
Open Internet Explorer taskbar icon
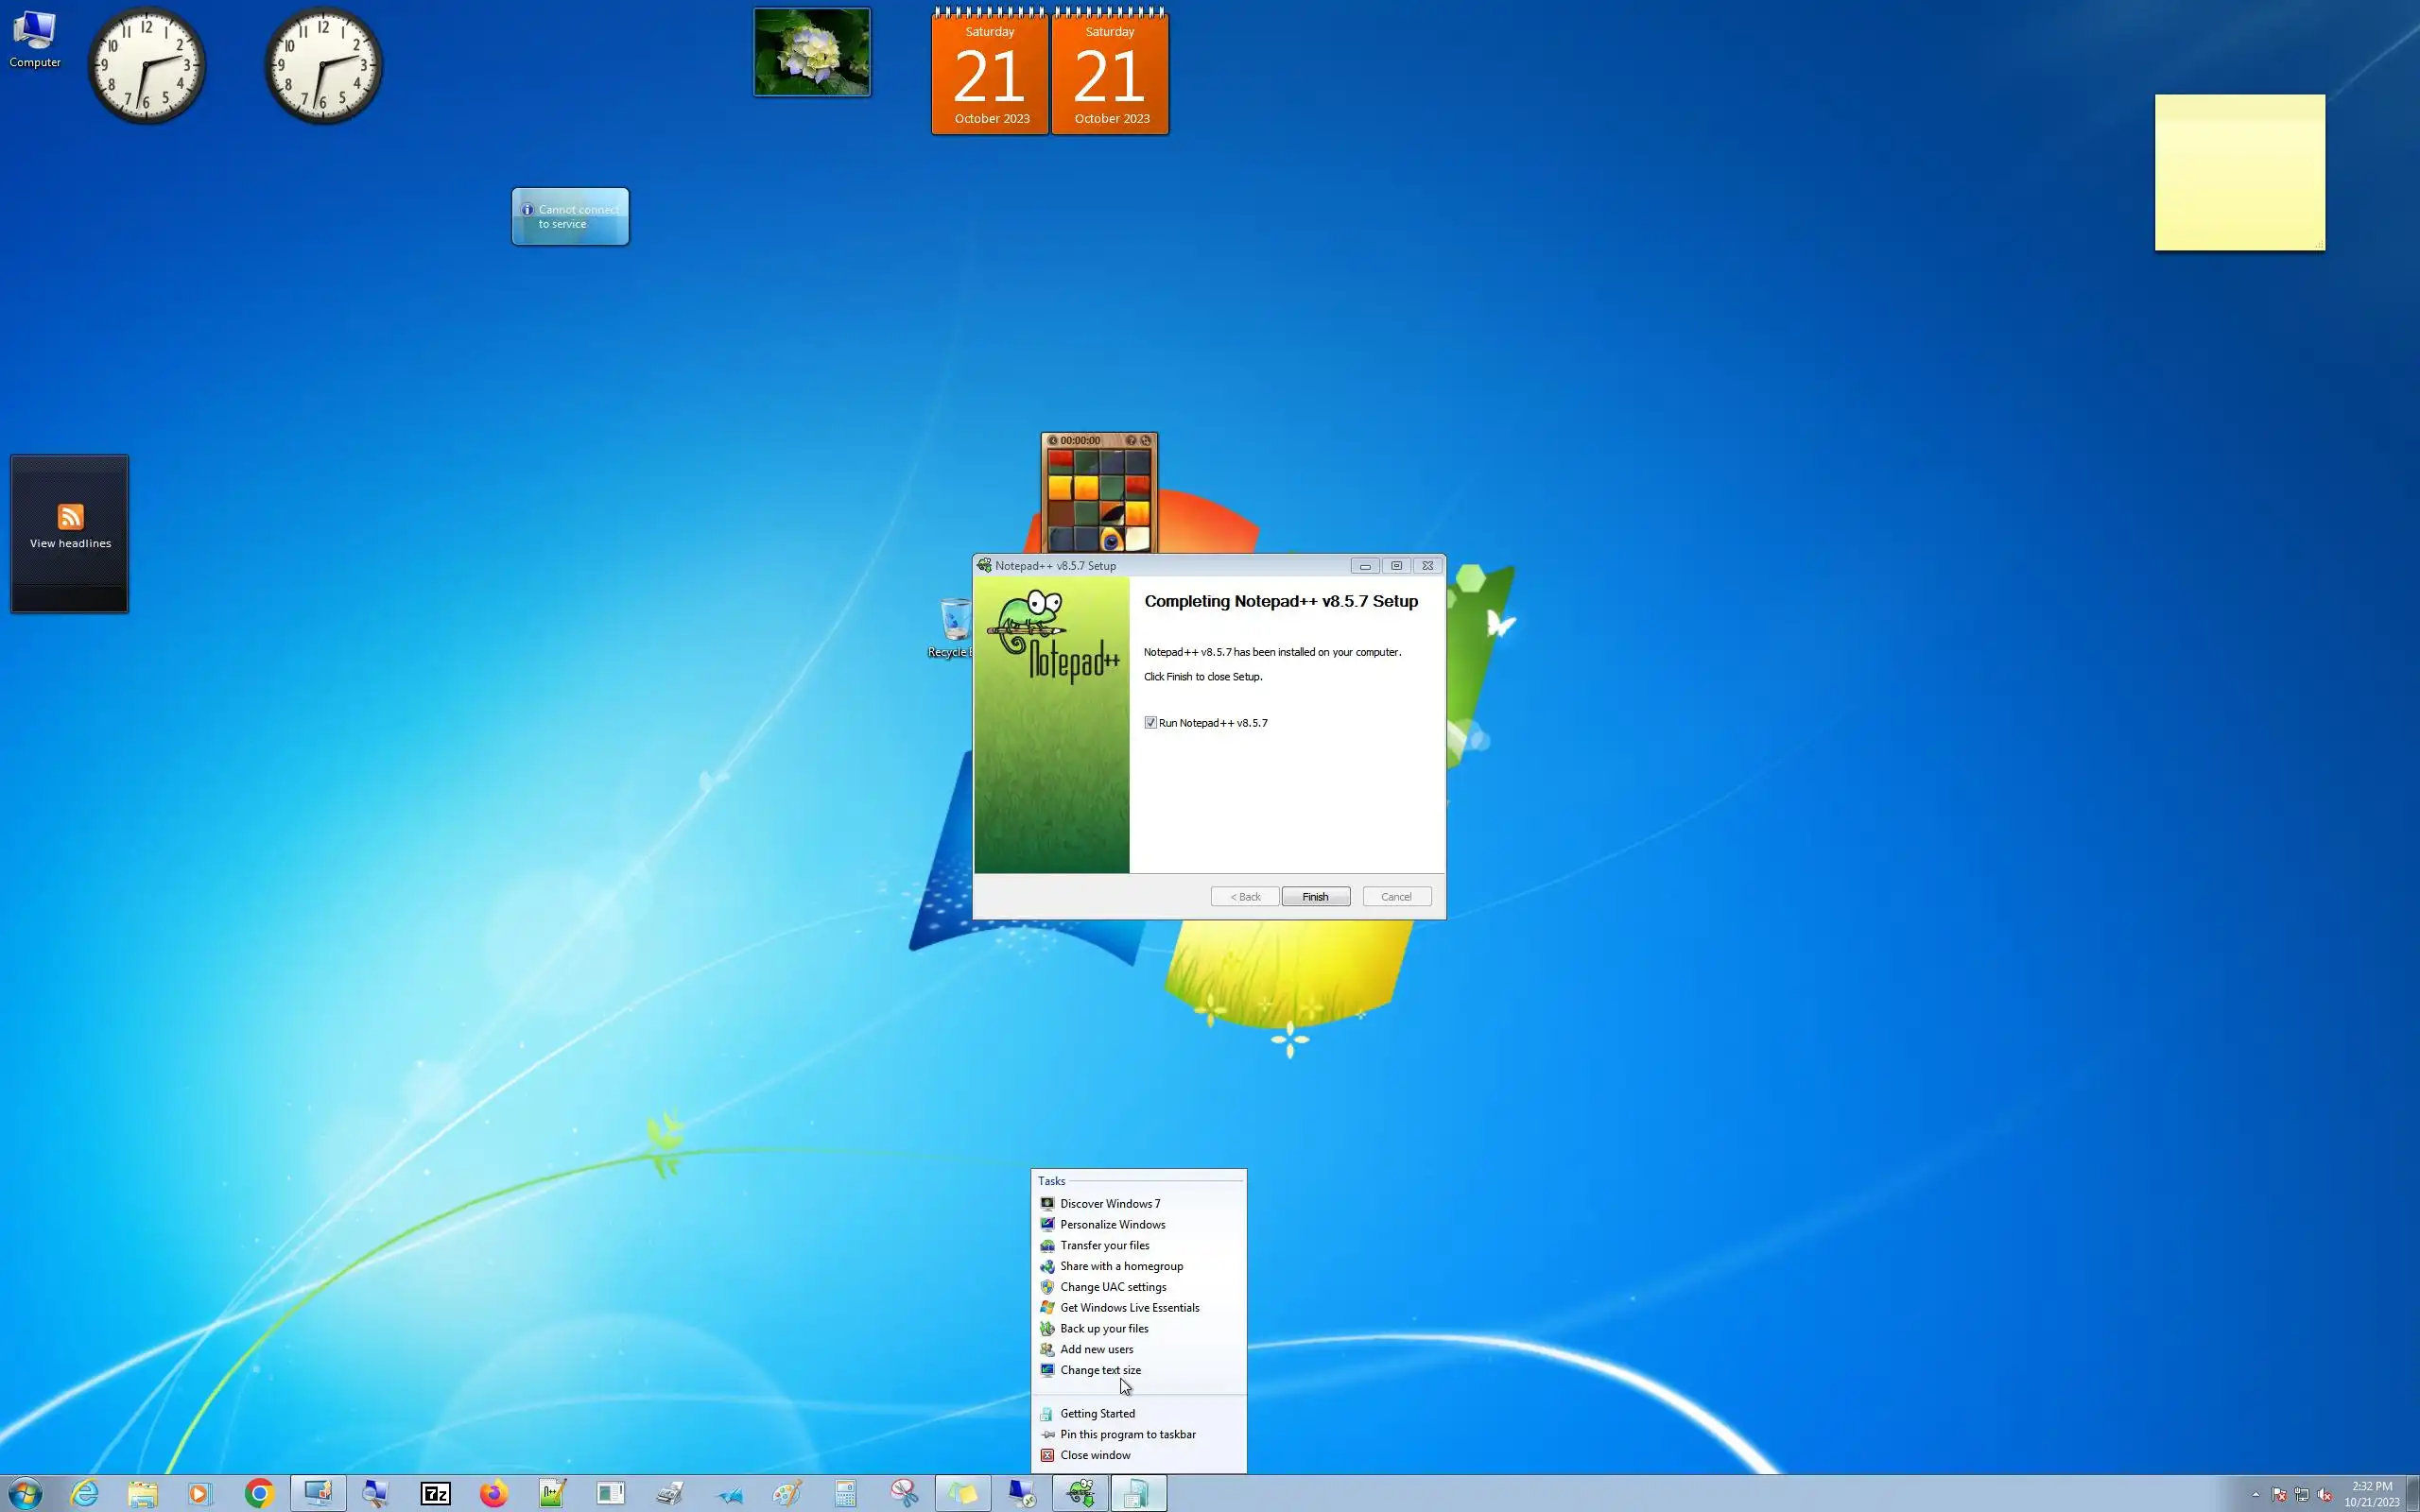coord(85,1493)
